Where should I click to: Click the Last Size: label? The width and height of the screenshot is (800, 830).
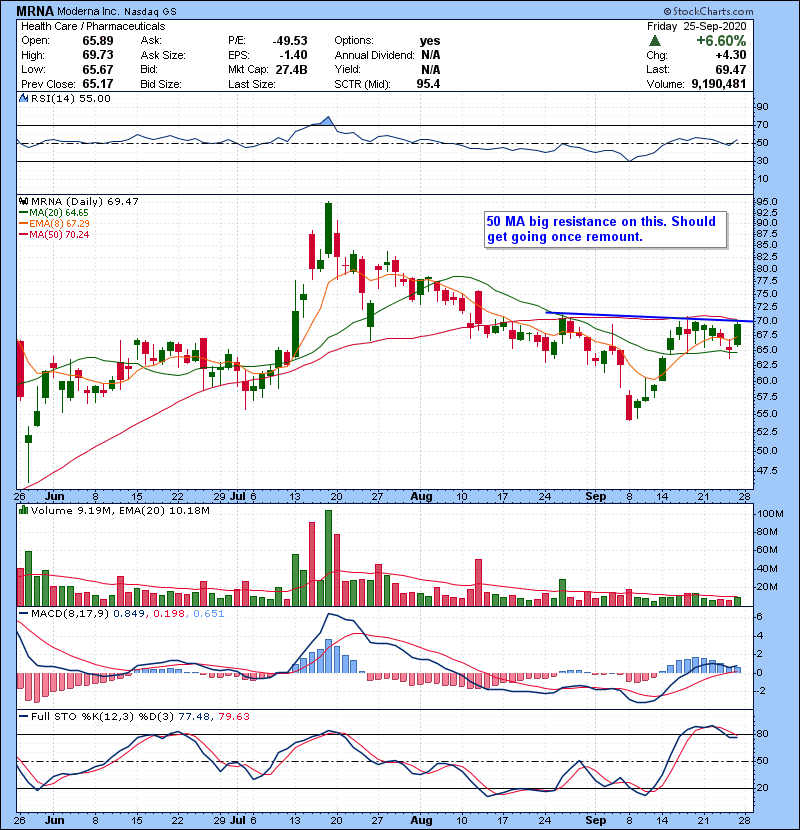tap(251, 84)
